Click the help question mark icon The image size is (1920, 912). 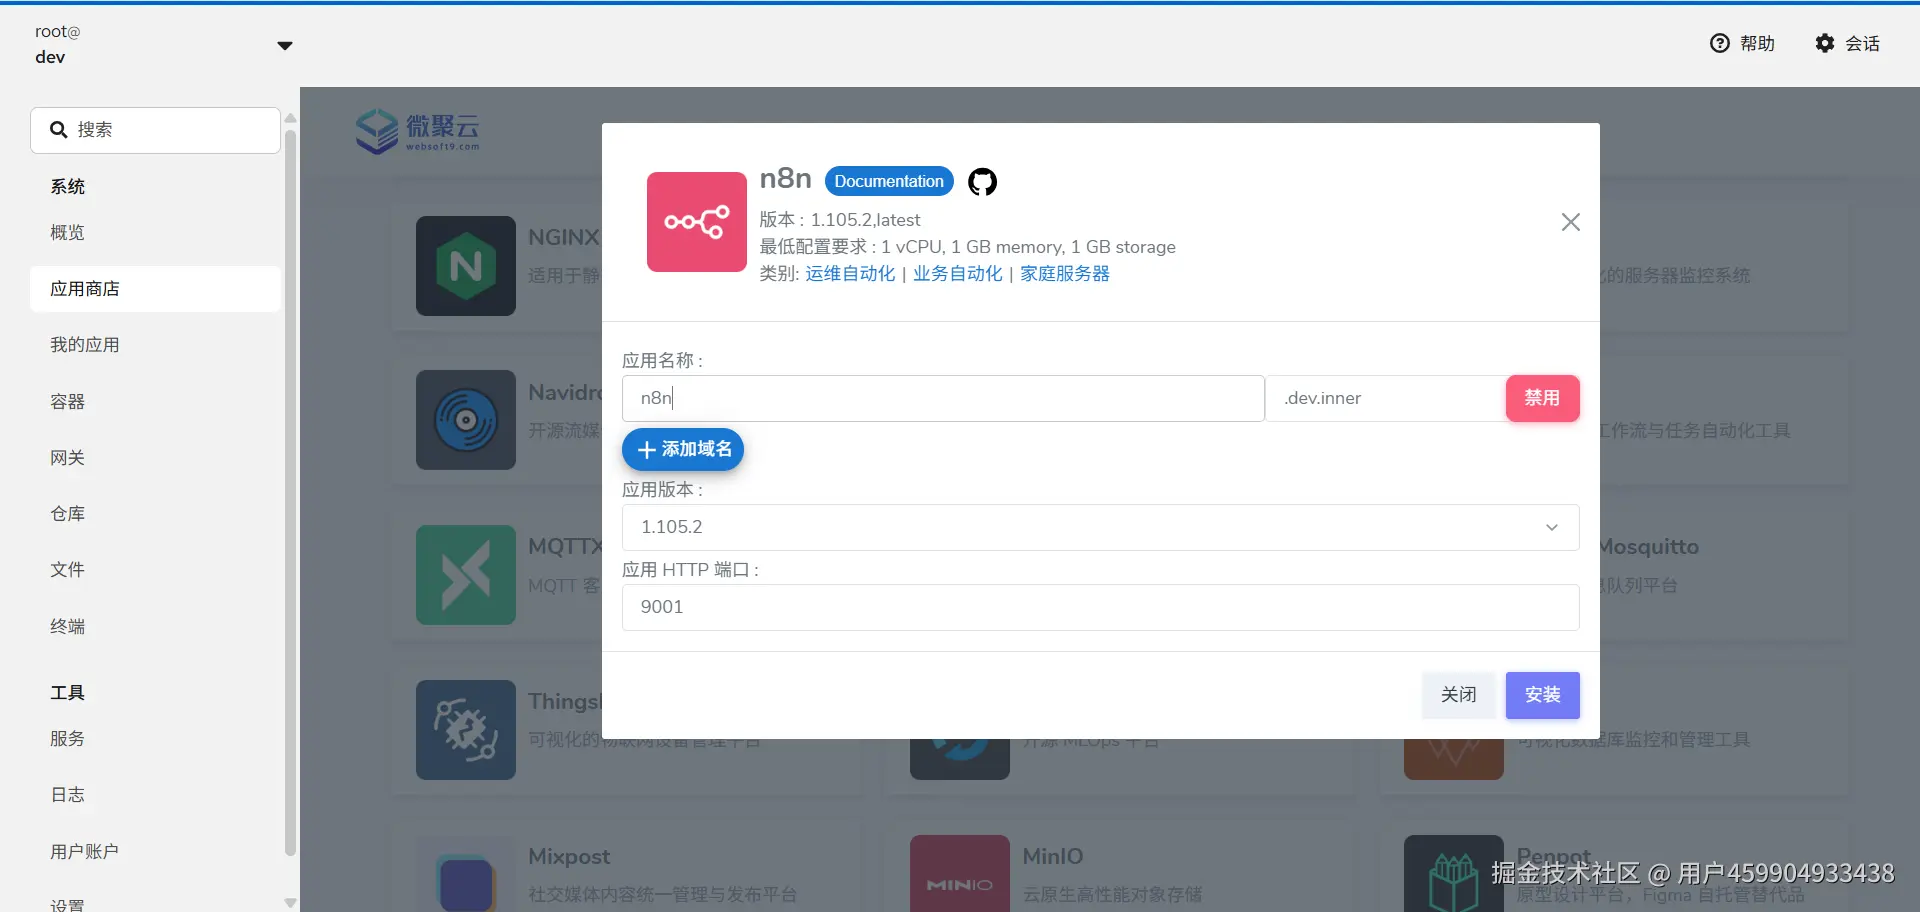tap(1720, 43)
